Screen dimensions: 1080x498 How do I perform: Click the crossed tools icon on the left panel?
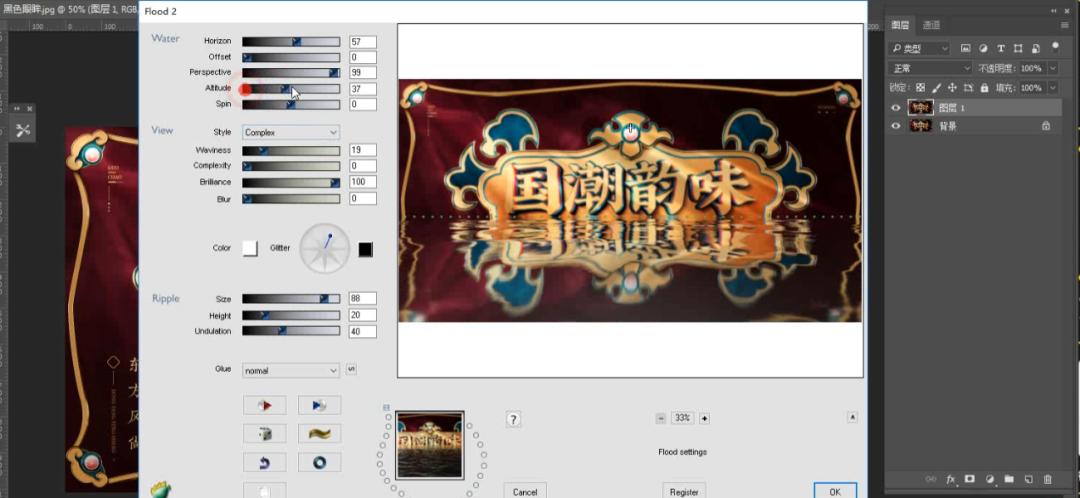click(x=23, y=130)
